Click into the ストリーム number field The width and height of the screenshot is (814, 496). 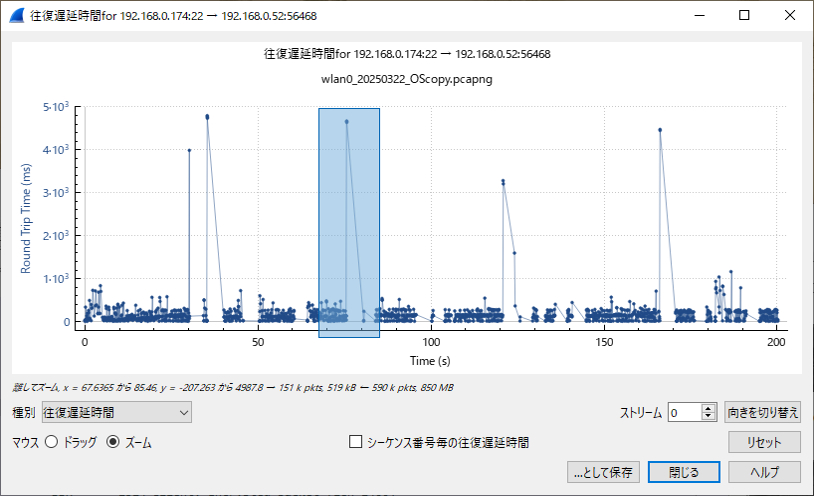(x=685, y=412)
